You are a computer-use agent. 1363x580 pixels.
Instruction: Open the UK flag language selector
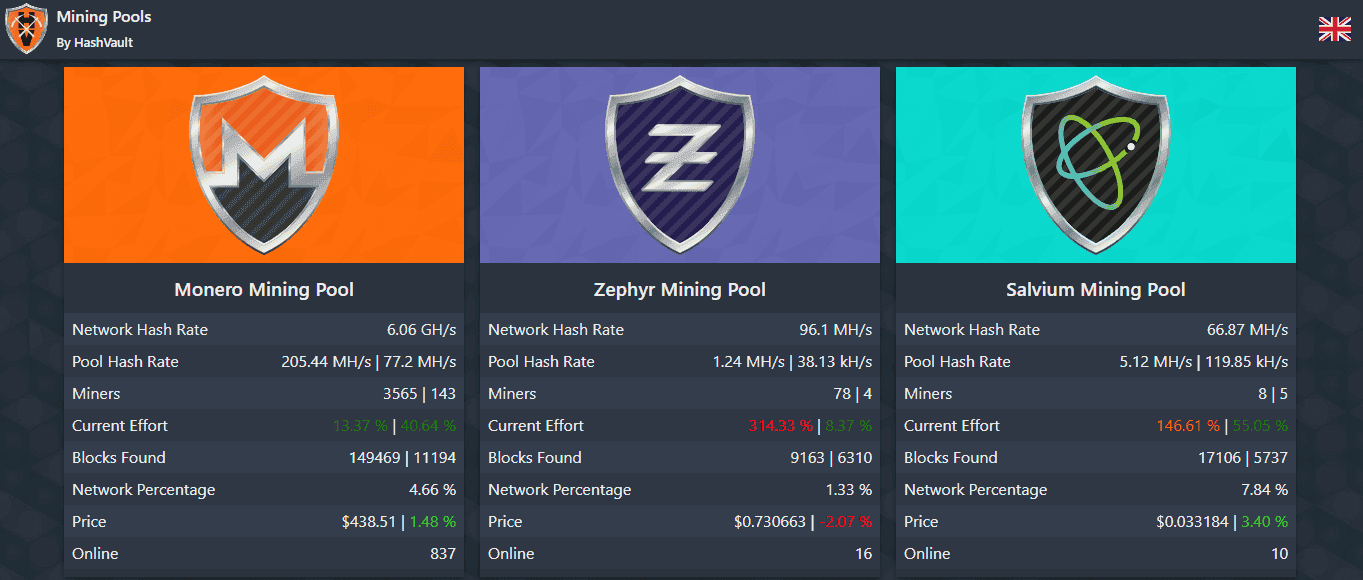click(x=1334, y=29)
